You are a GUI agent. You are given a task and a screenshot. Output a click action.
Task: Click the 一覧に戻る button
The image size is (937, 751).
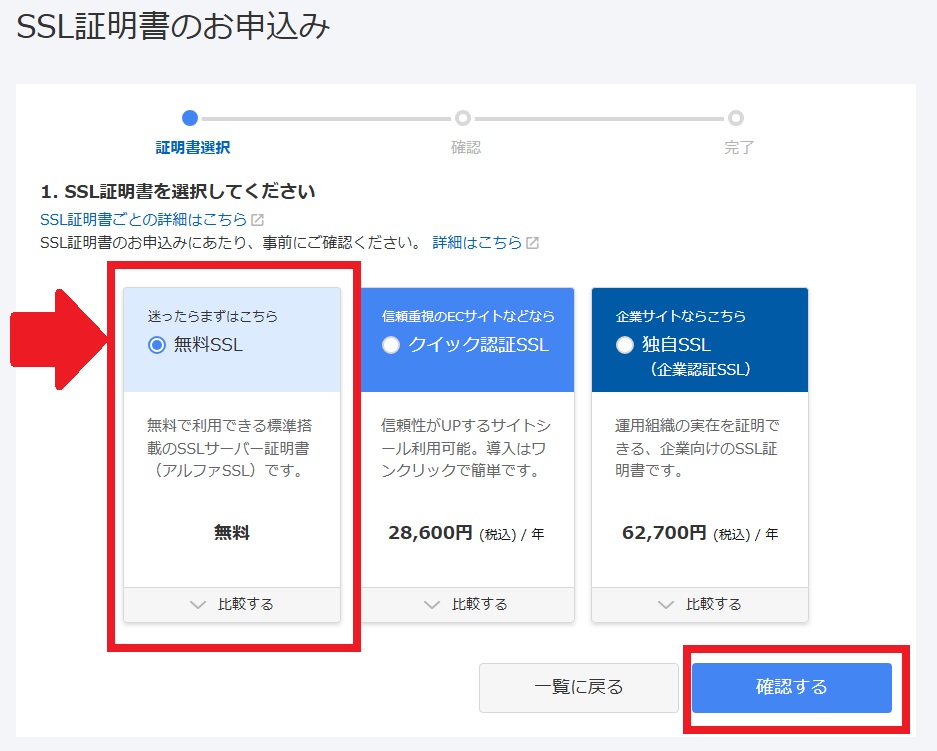578,687
